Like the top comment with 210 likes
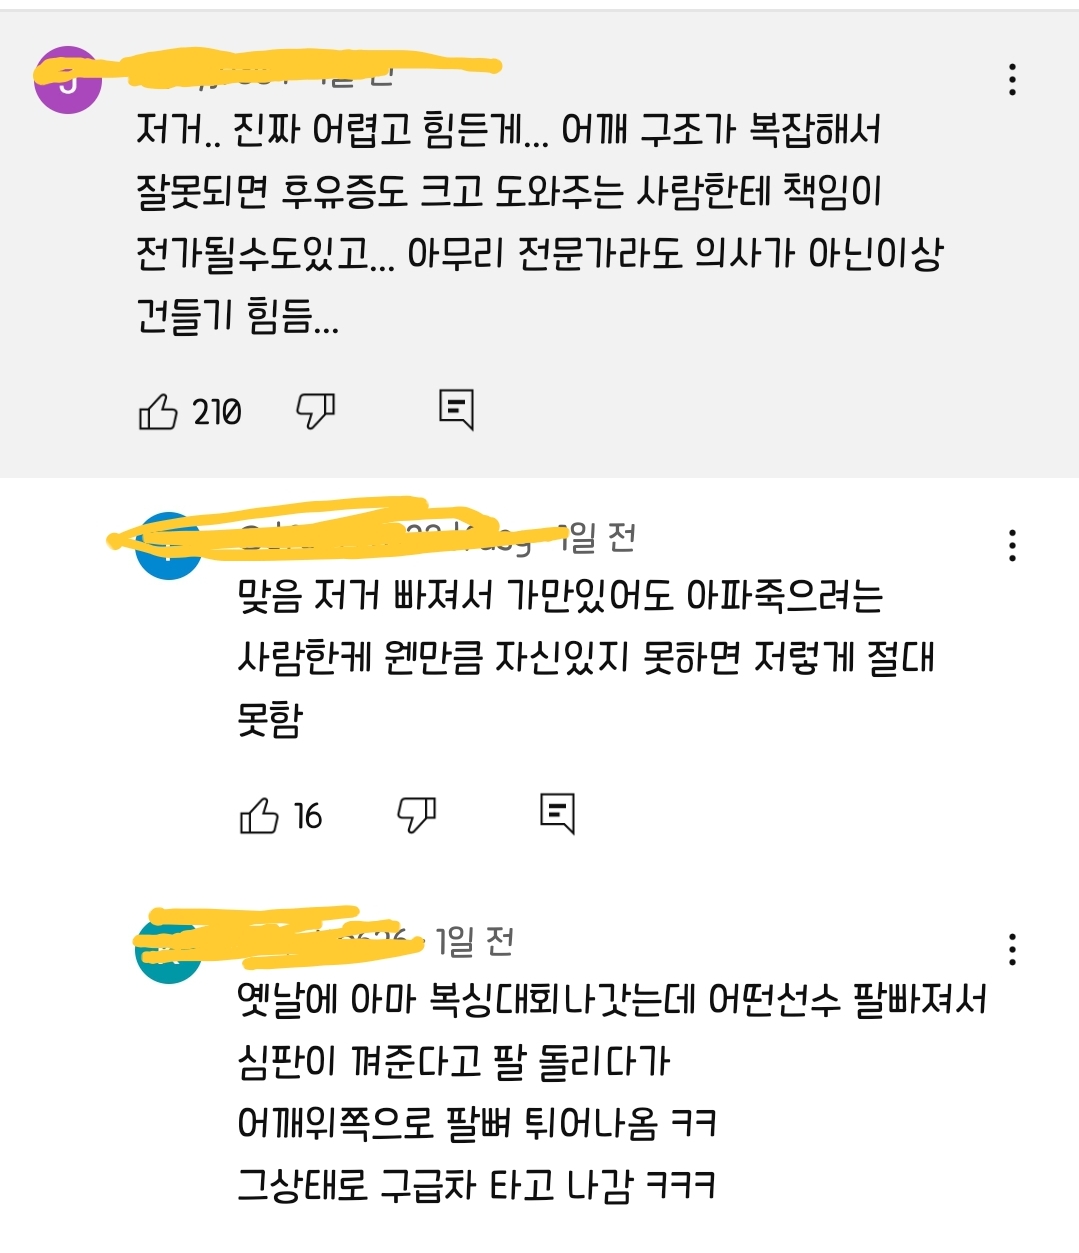The image size is (1079, 1253). coord(158,411)
